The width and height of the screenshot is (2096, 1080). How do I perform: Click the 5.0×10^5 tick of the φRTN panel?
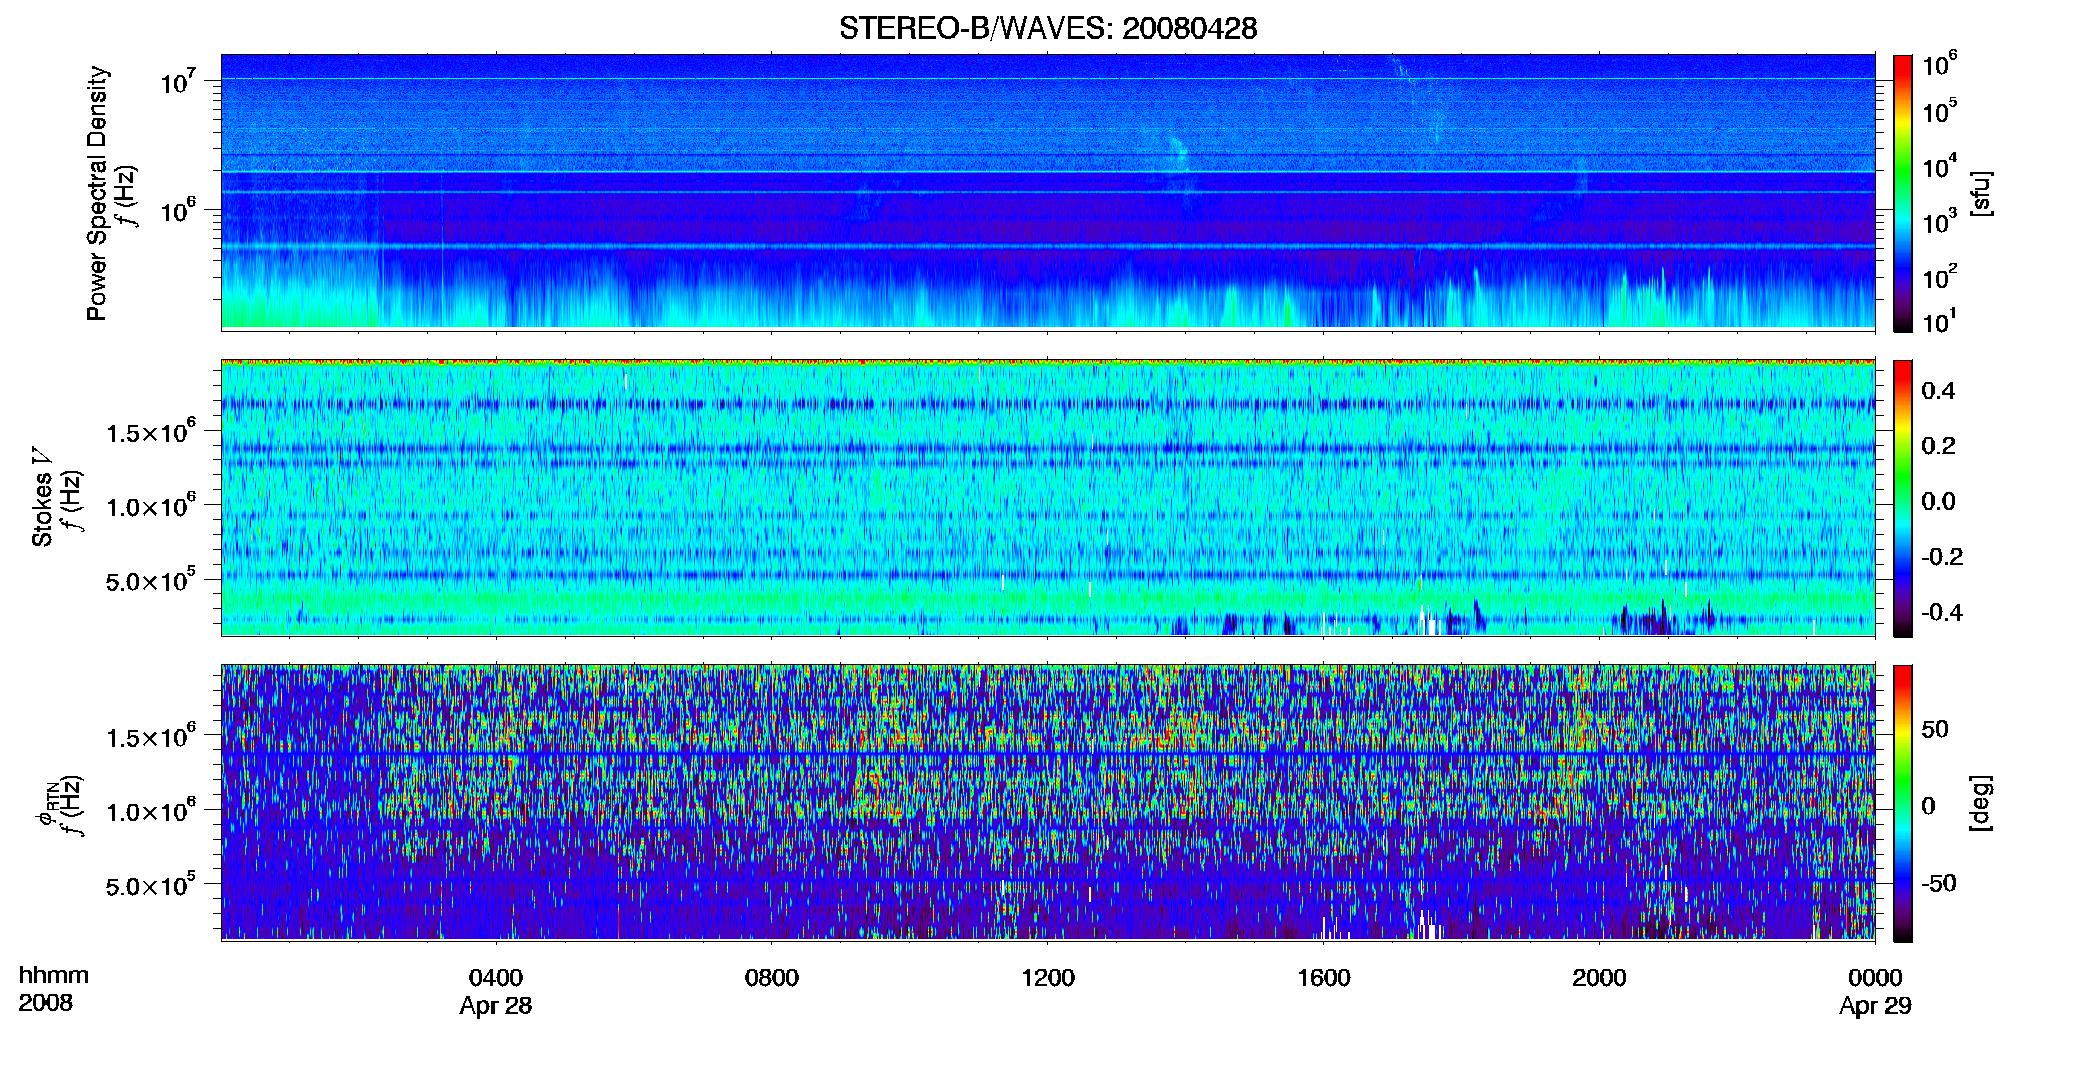(x=151, y=885)
